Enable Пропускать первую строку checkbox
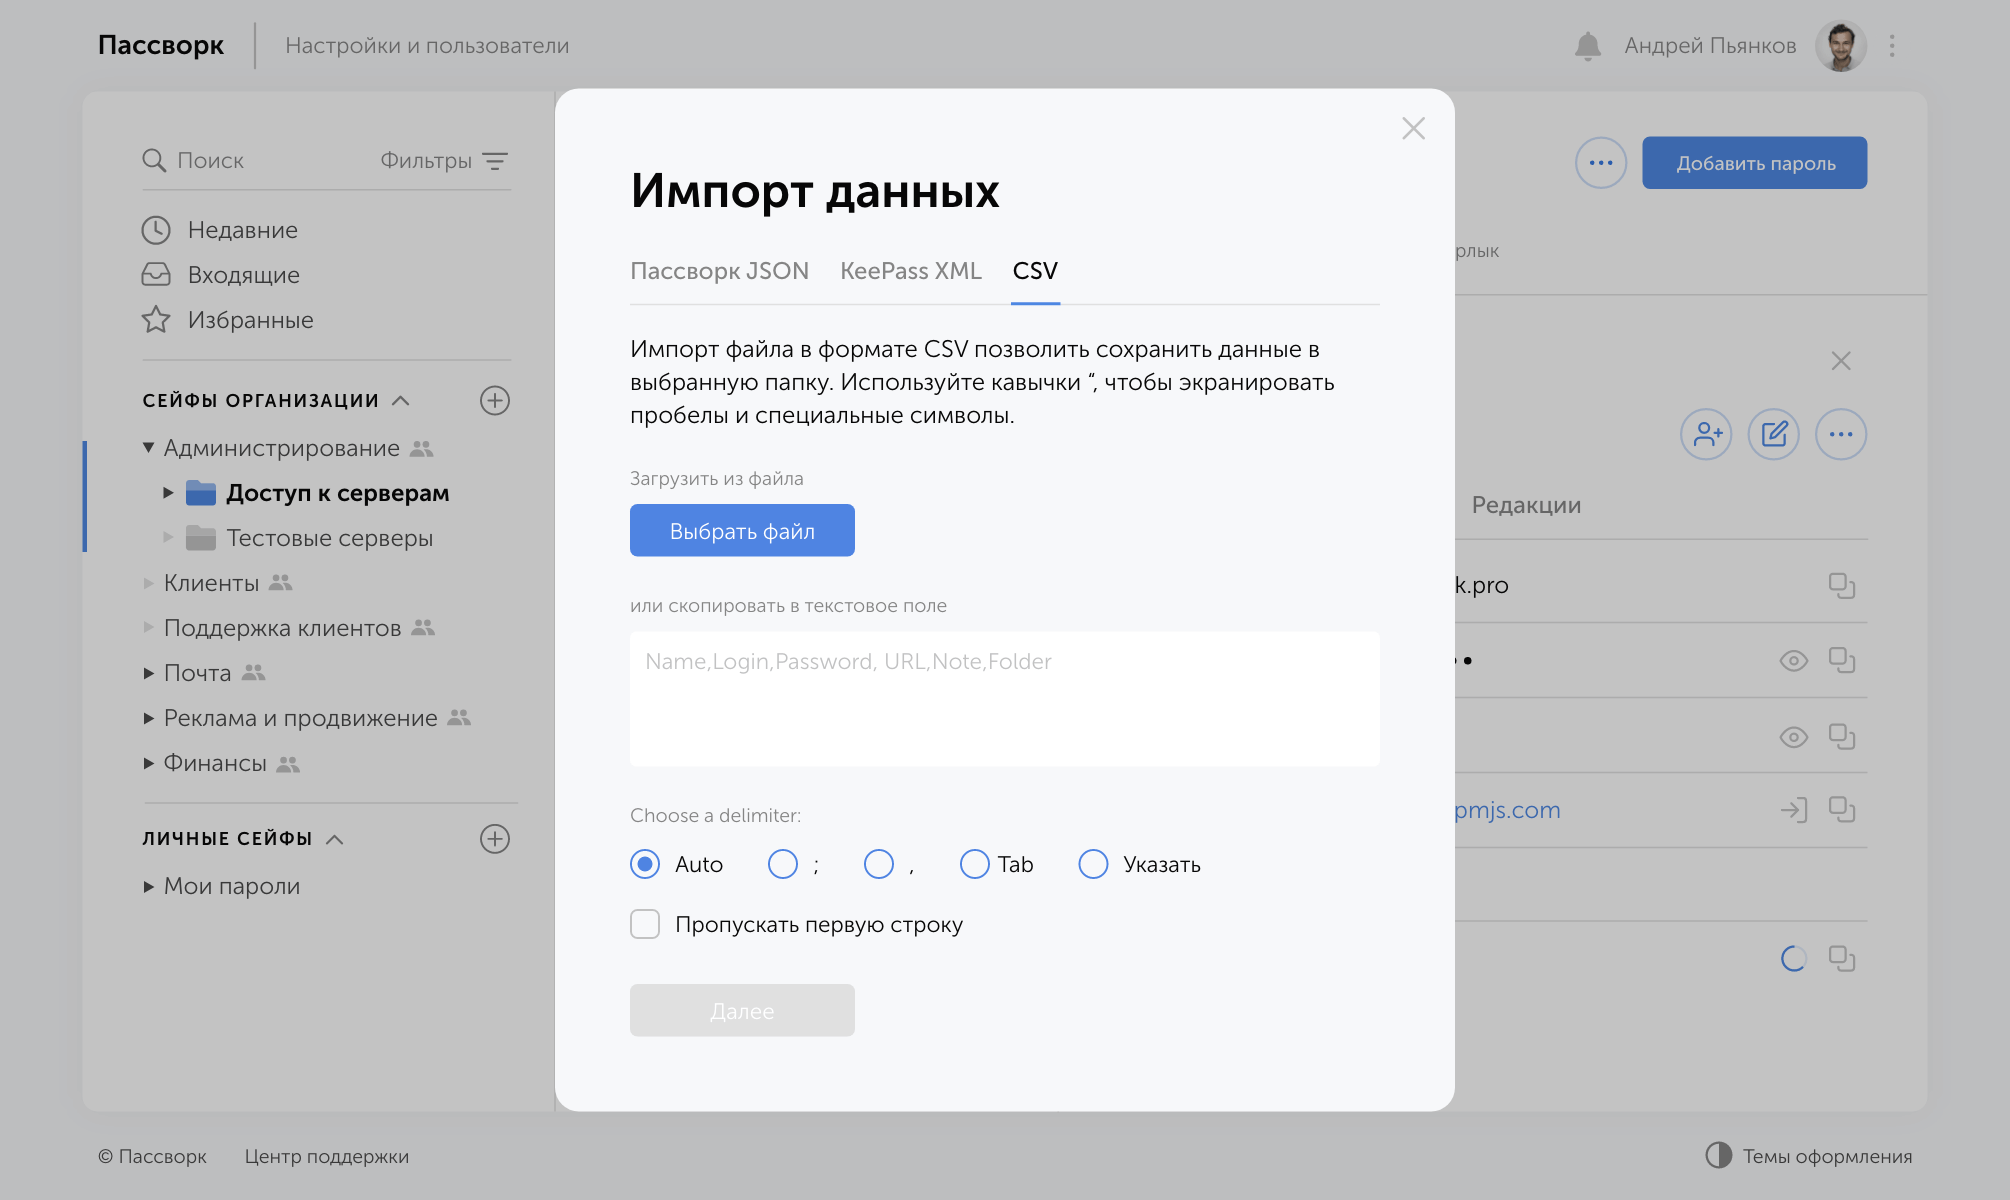This screenshot has height=1200, width=2010. [x=645, y=924]
